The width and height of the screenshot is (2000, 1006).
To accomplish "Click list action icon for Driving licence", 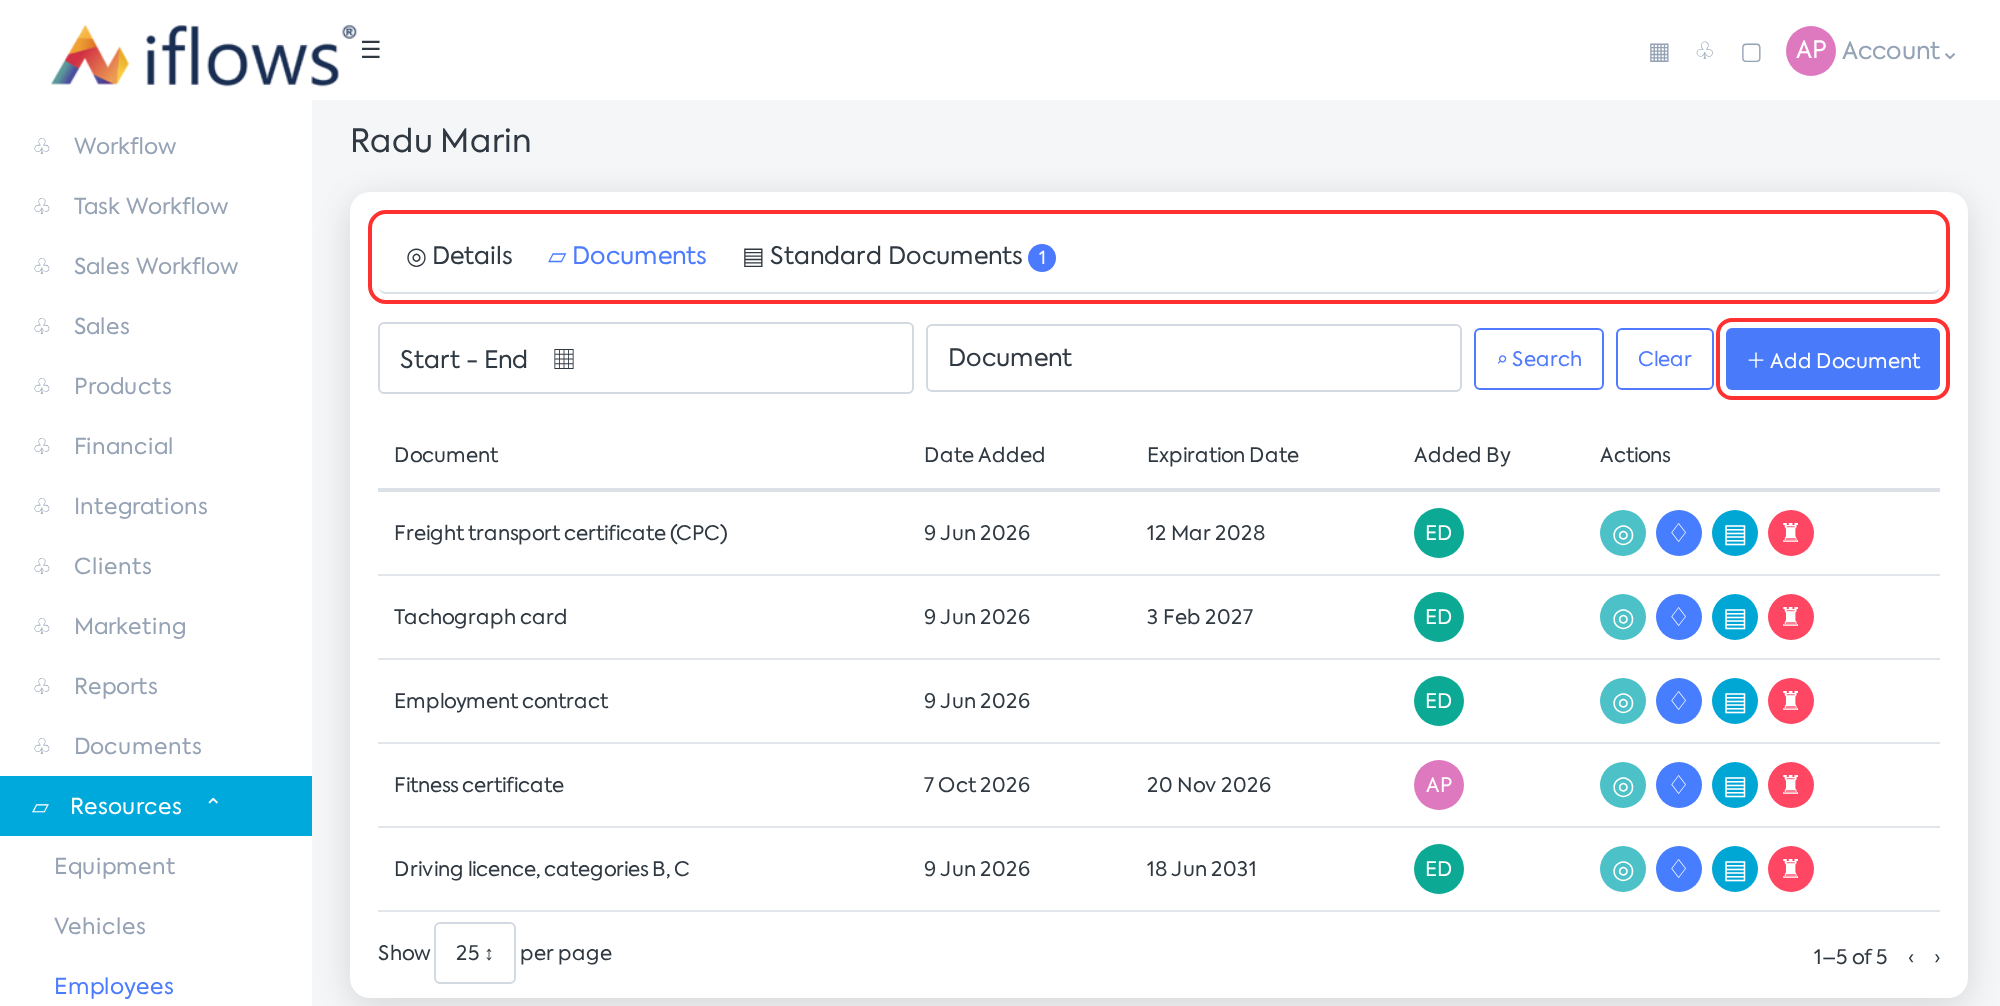I will pyautogui.click(x=1735, y=869).
